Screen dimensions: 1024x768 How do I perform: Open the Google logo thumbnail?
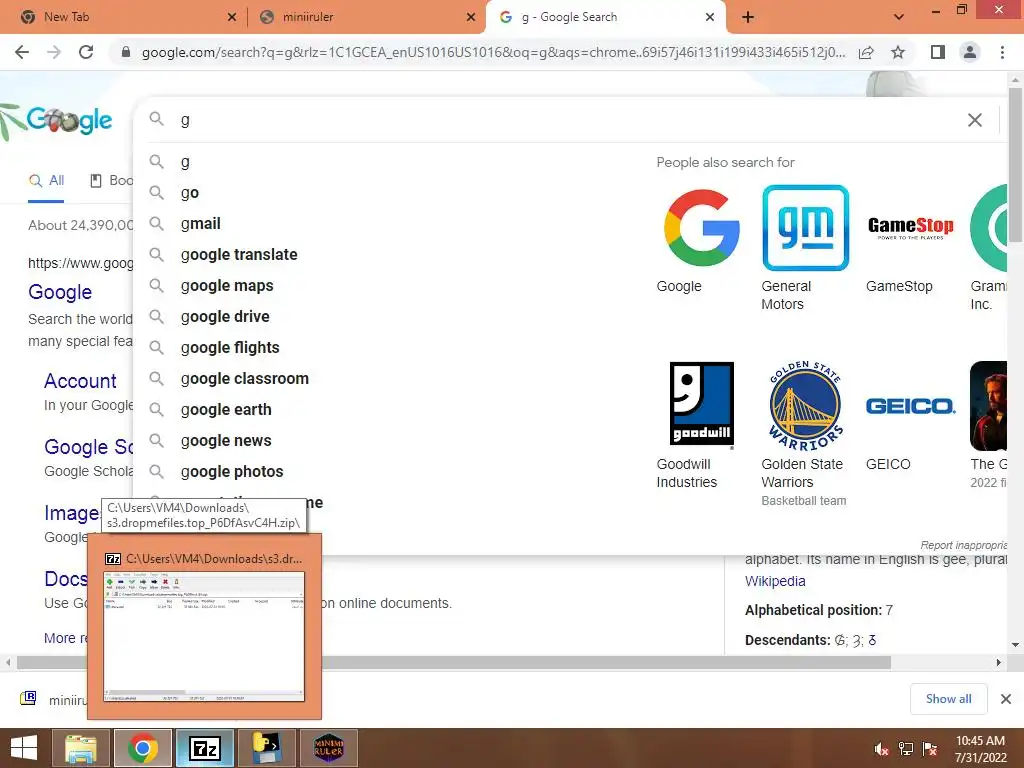coord(701,228)
